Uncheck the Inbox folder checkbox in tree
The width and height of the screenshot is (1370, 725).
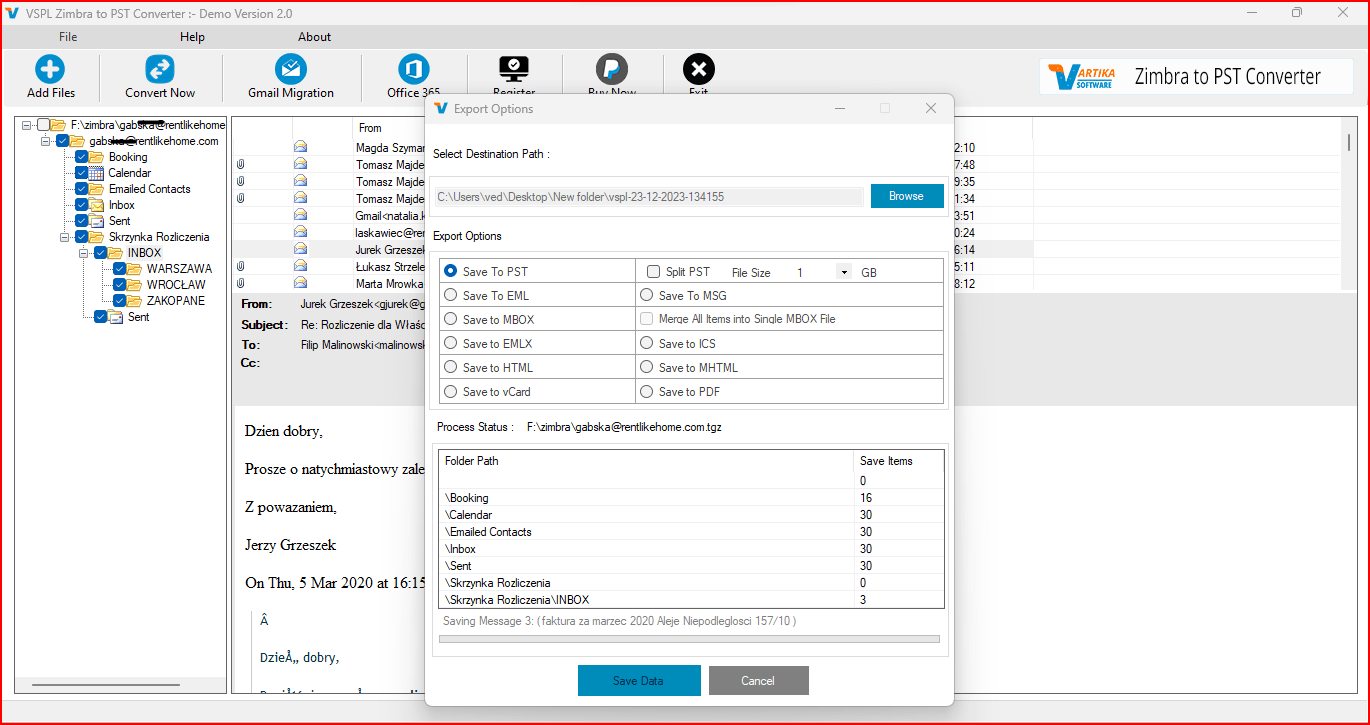point(82,205)
